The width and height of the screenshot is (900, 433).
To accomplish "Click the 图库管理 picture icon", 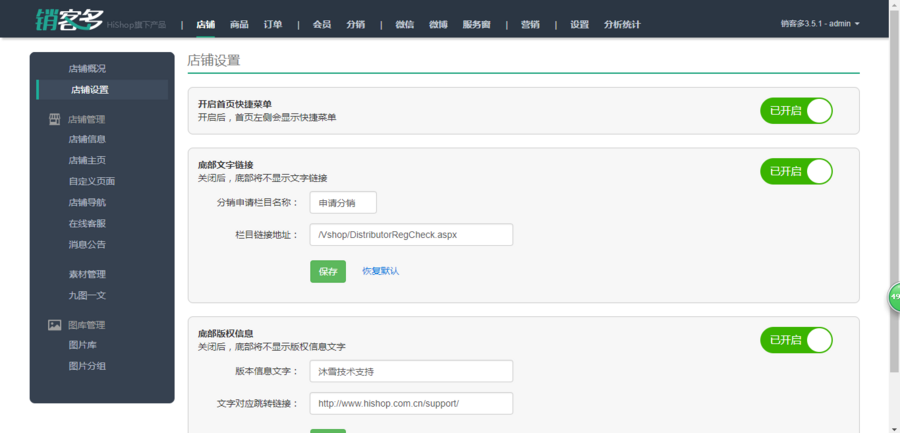I will coord(54,325).
